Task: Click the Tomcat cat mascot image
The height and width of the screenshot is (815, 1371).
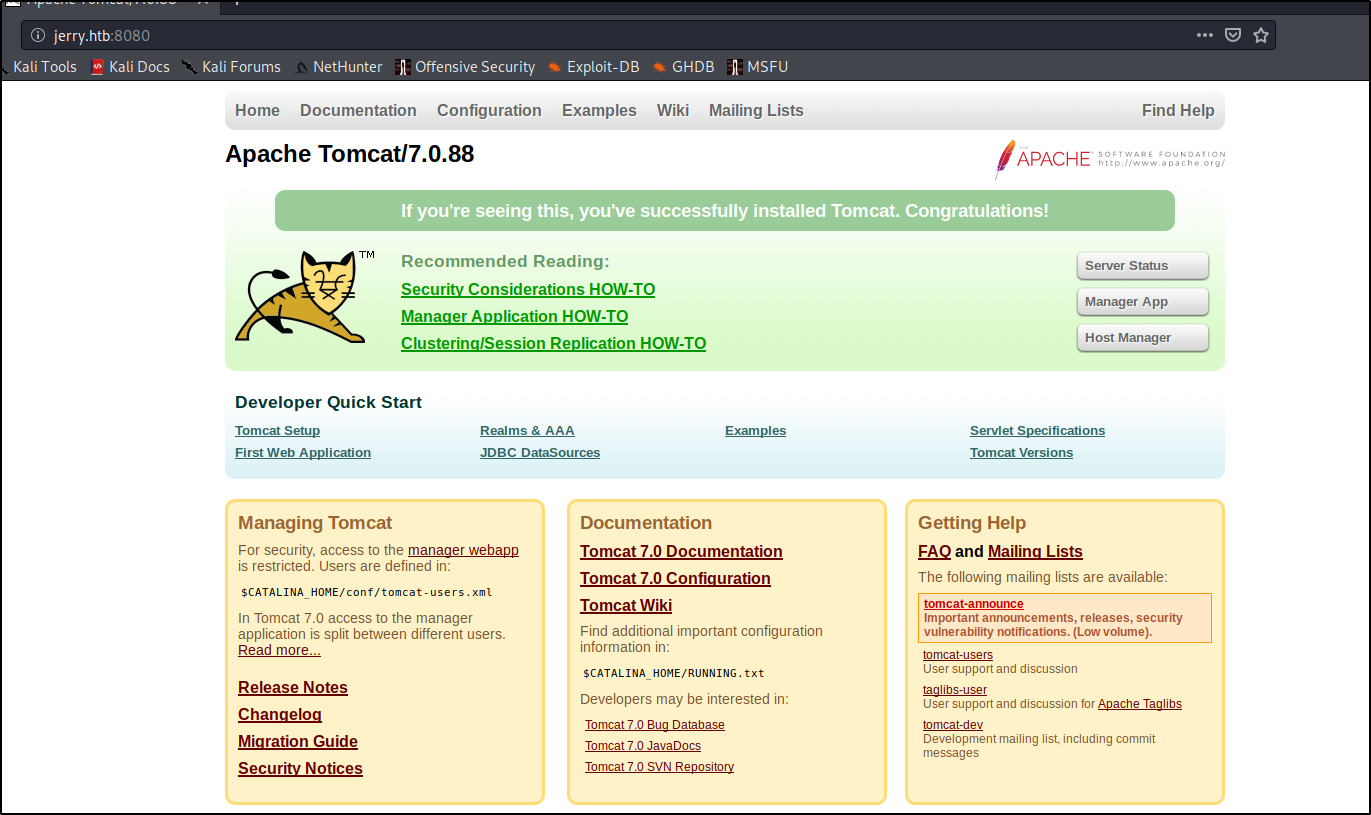Action: pyautogui.click(x=306, y=297)
